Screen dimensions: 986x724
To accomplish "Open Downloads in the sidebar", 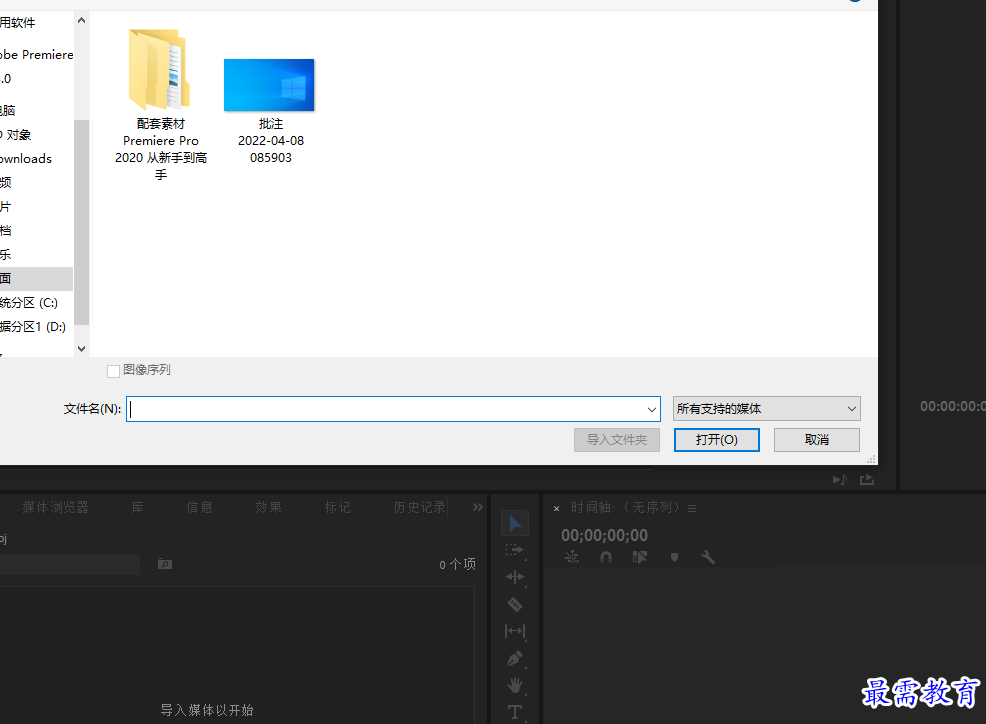I will 26,159.
